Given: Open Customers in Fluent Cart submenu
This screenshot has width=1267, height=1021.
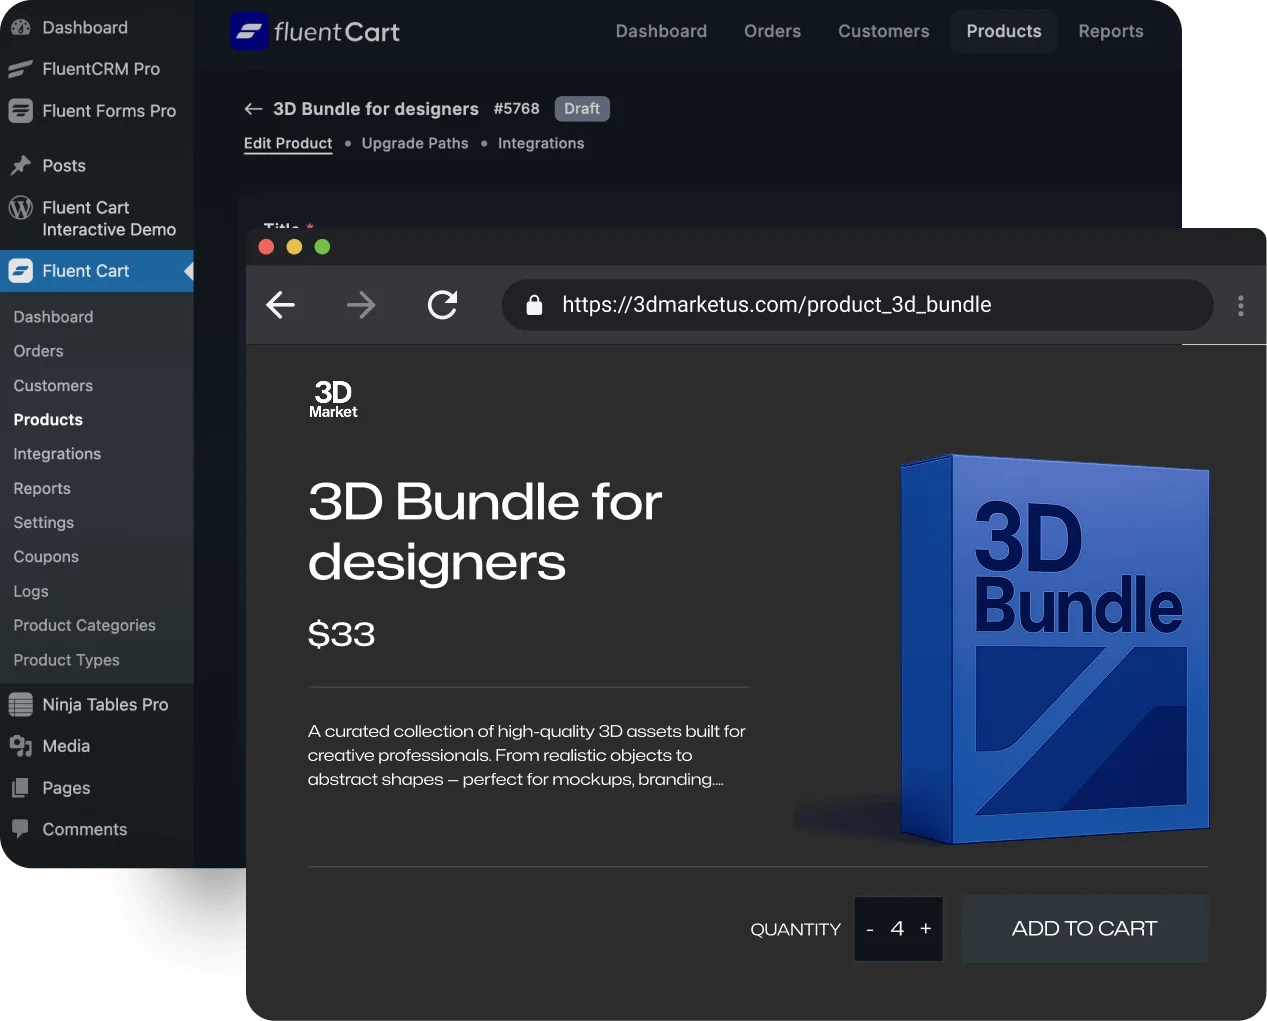Looking at the screenshot, I should click(x=53, y=385).
